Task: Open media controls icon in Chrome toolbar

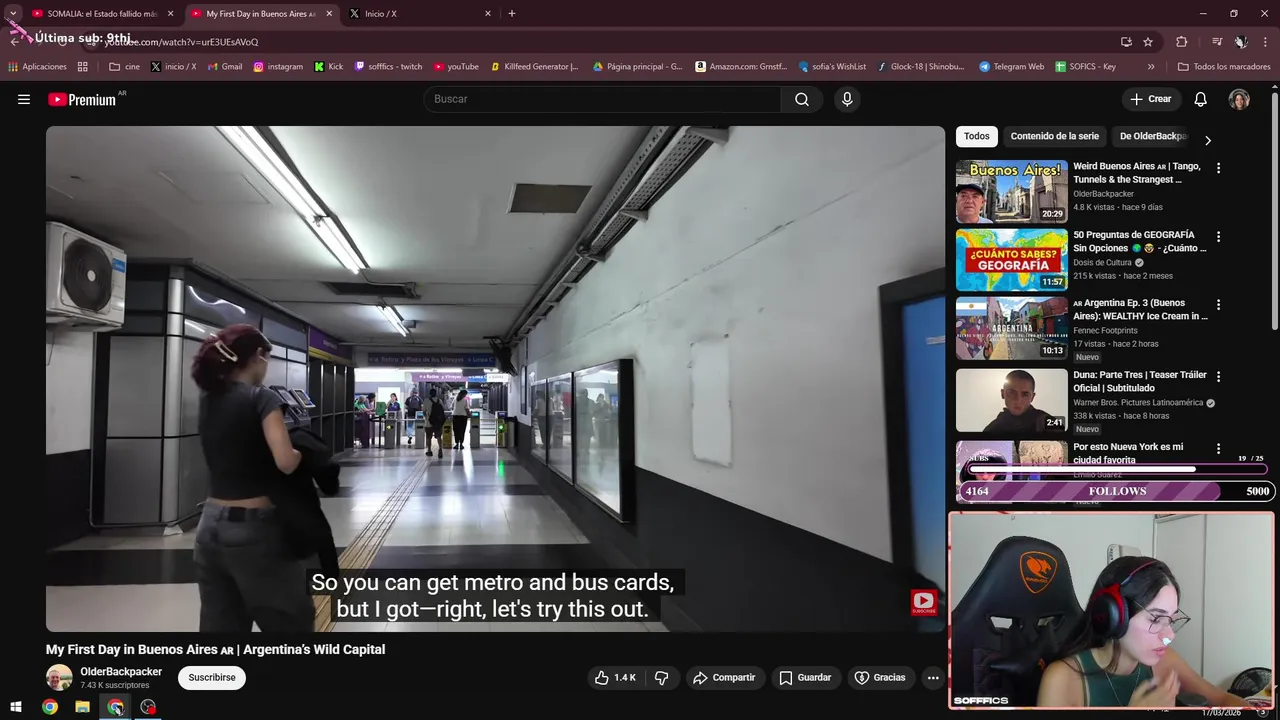Action: click(x=1217, y=42)
